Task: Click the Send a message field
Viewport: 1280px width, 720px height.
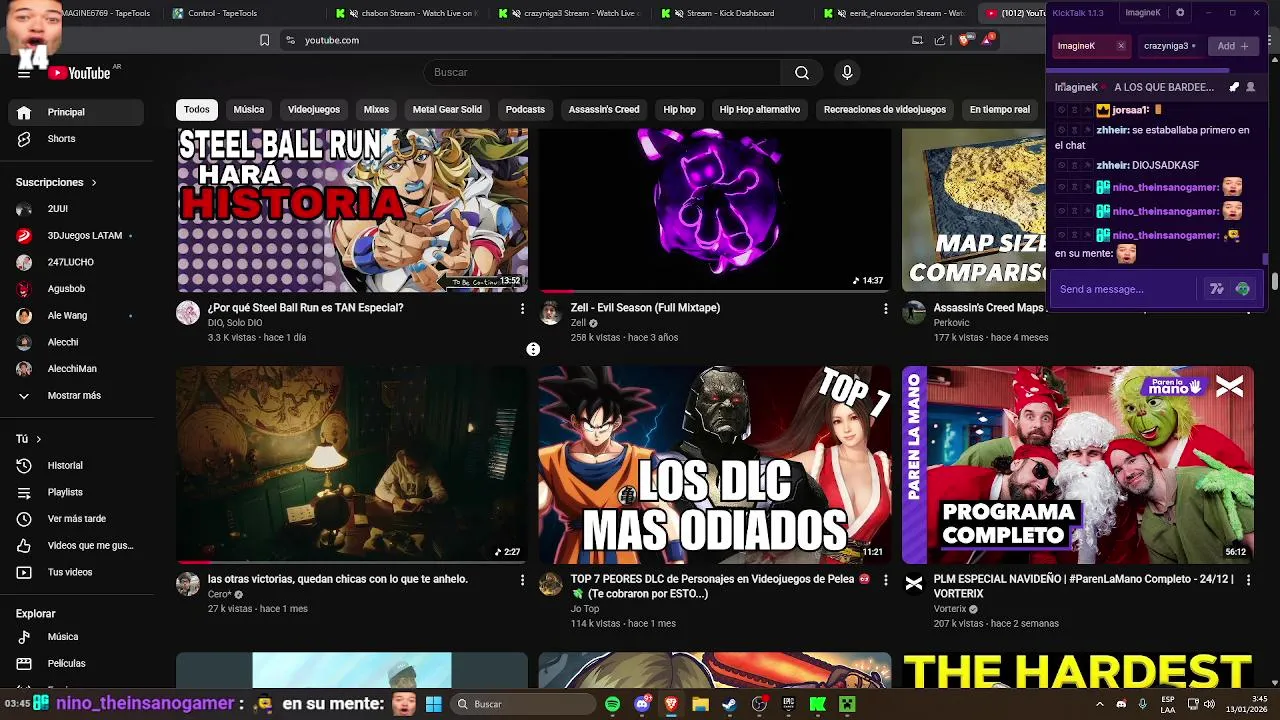Action: pos(1125,289)
